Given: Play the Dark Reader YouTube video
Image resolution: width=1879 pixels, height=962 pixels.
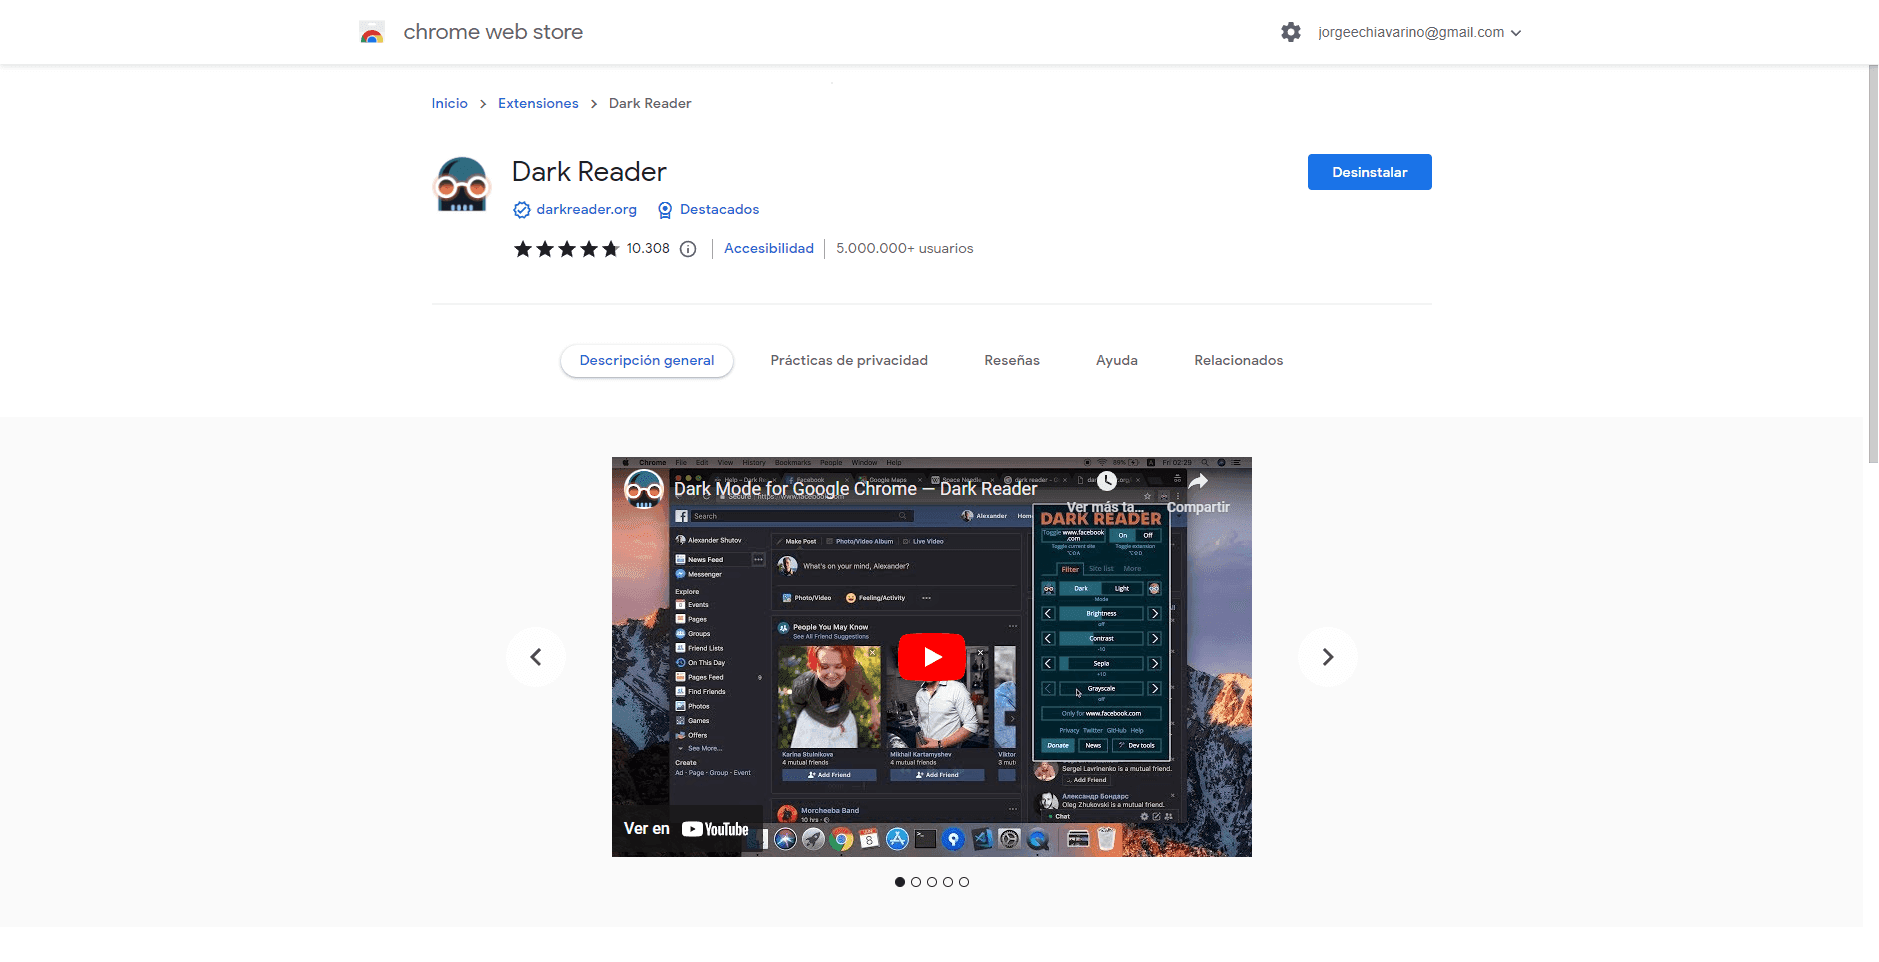Looking at the screenshot, I should point(932,657).
